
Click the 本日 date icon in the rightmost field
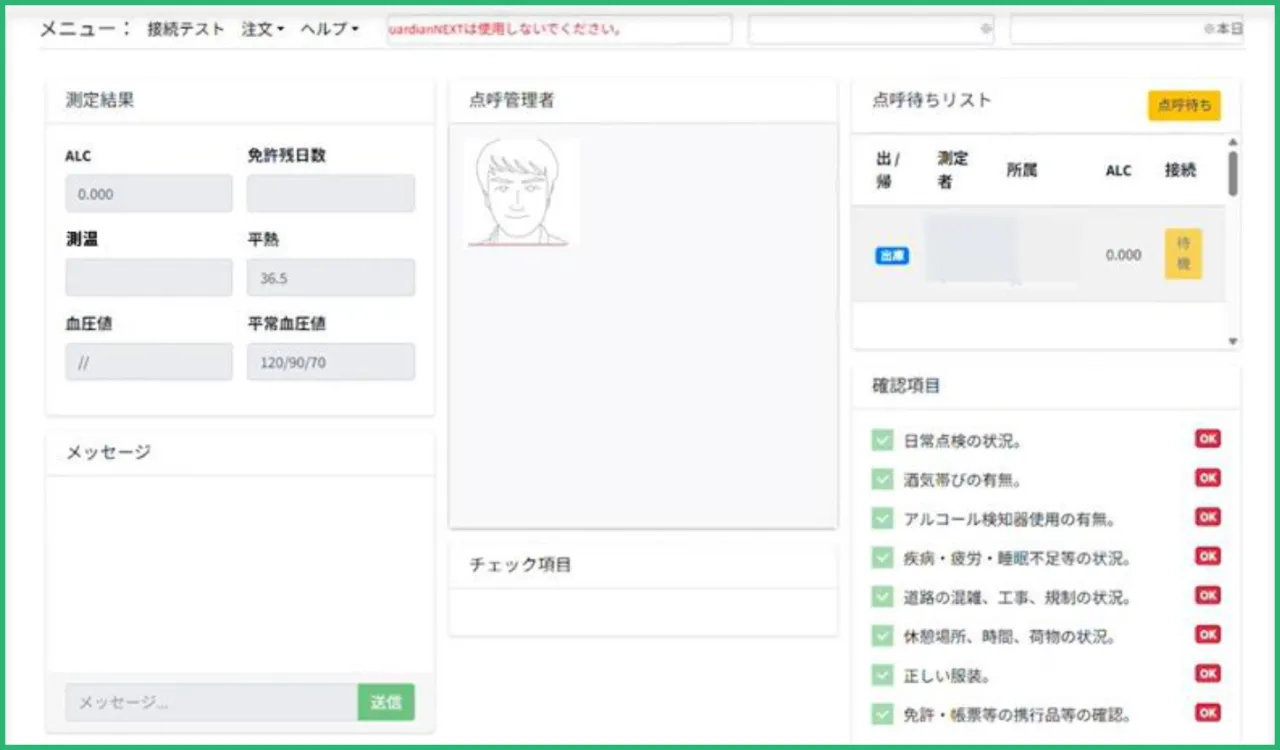(x=1232, y=29)
